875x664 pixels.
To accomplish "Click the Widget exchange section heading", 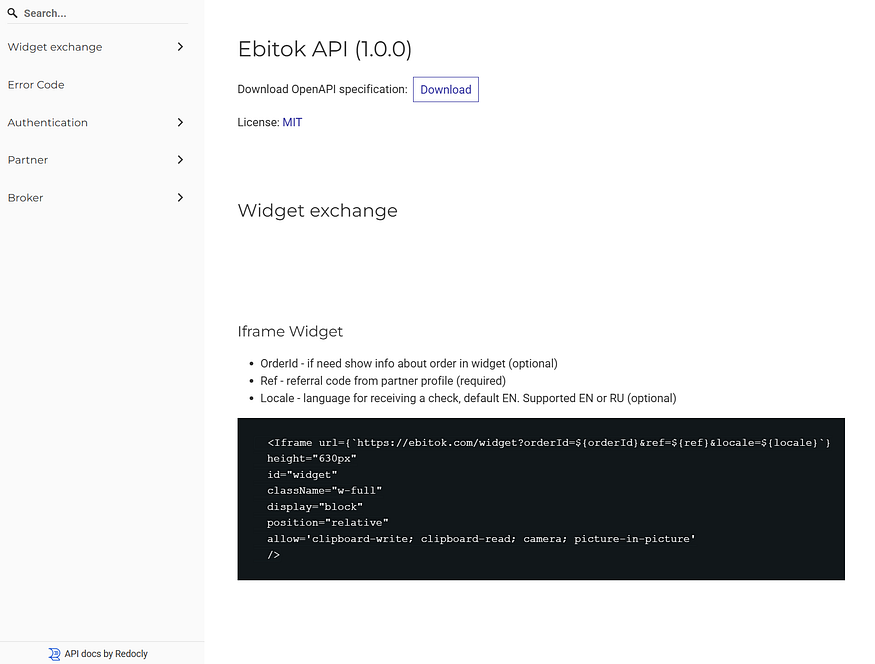I will 318,210.
